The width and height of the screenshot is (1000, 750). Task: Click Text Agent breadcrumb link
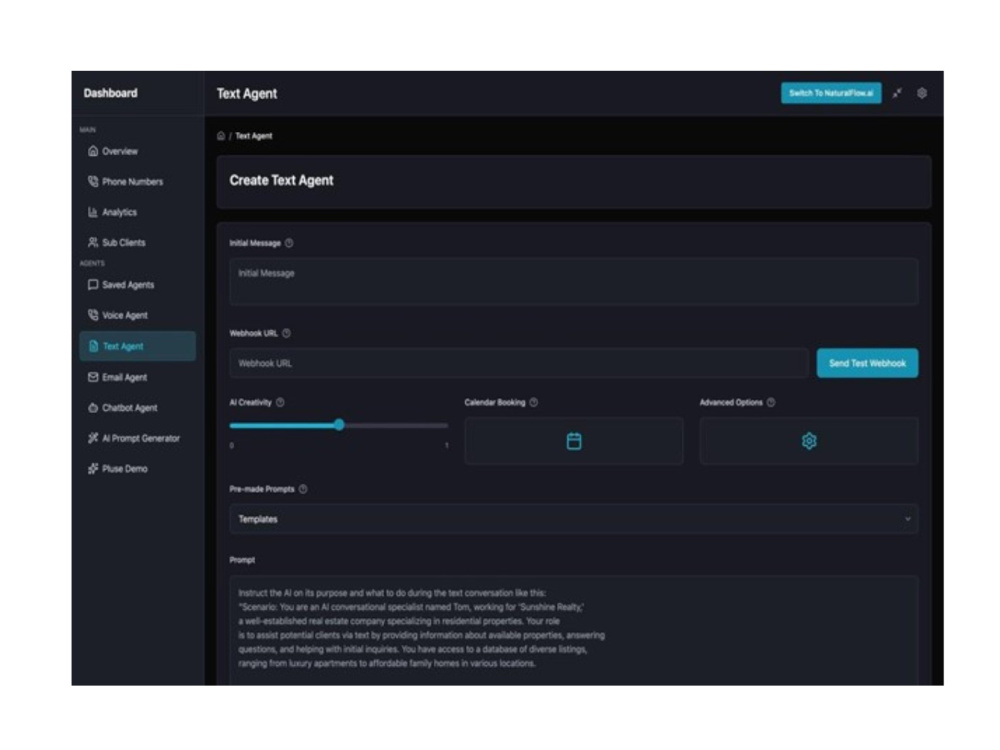(254, 136)
